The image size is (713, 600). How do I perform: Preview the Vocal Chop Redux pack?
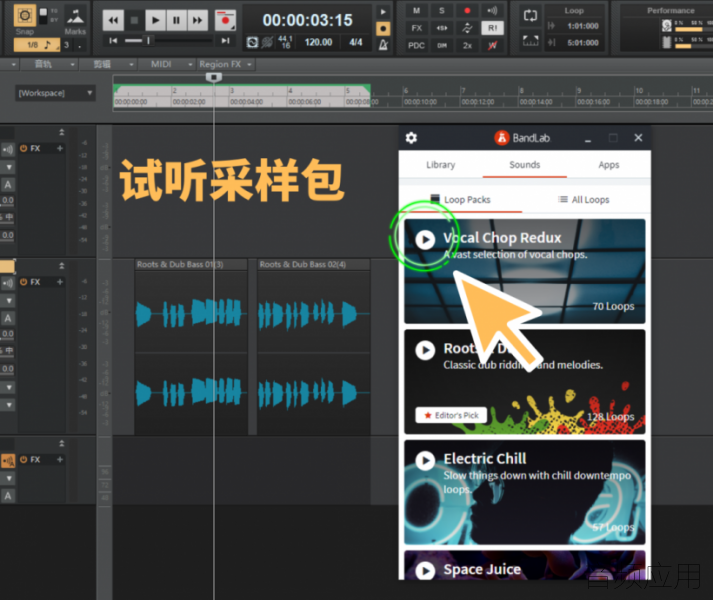point(425,239)
